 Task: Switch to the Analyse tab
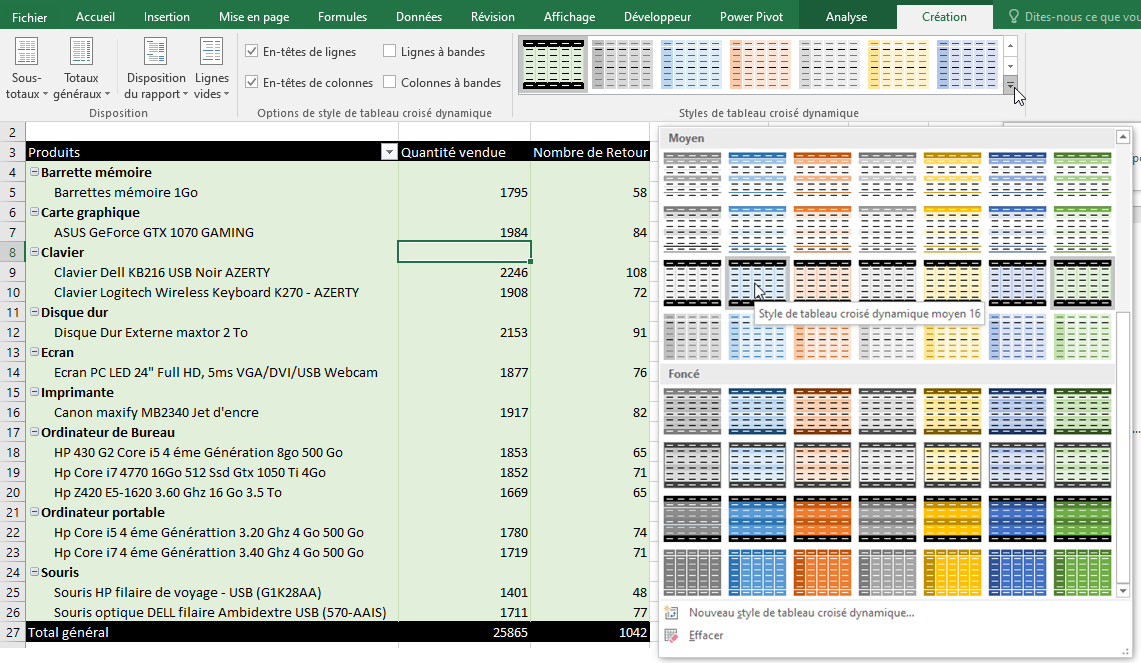[846, 17]
